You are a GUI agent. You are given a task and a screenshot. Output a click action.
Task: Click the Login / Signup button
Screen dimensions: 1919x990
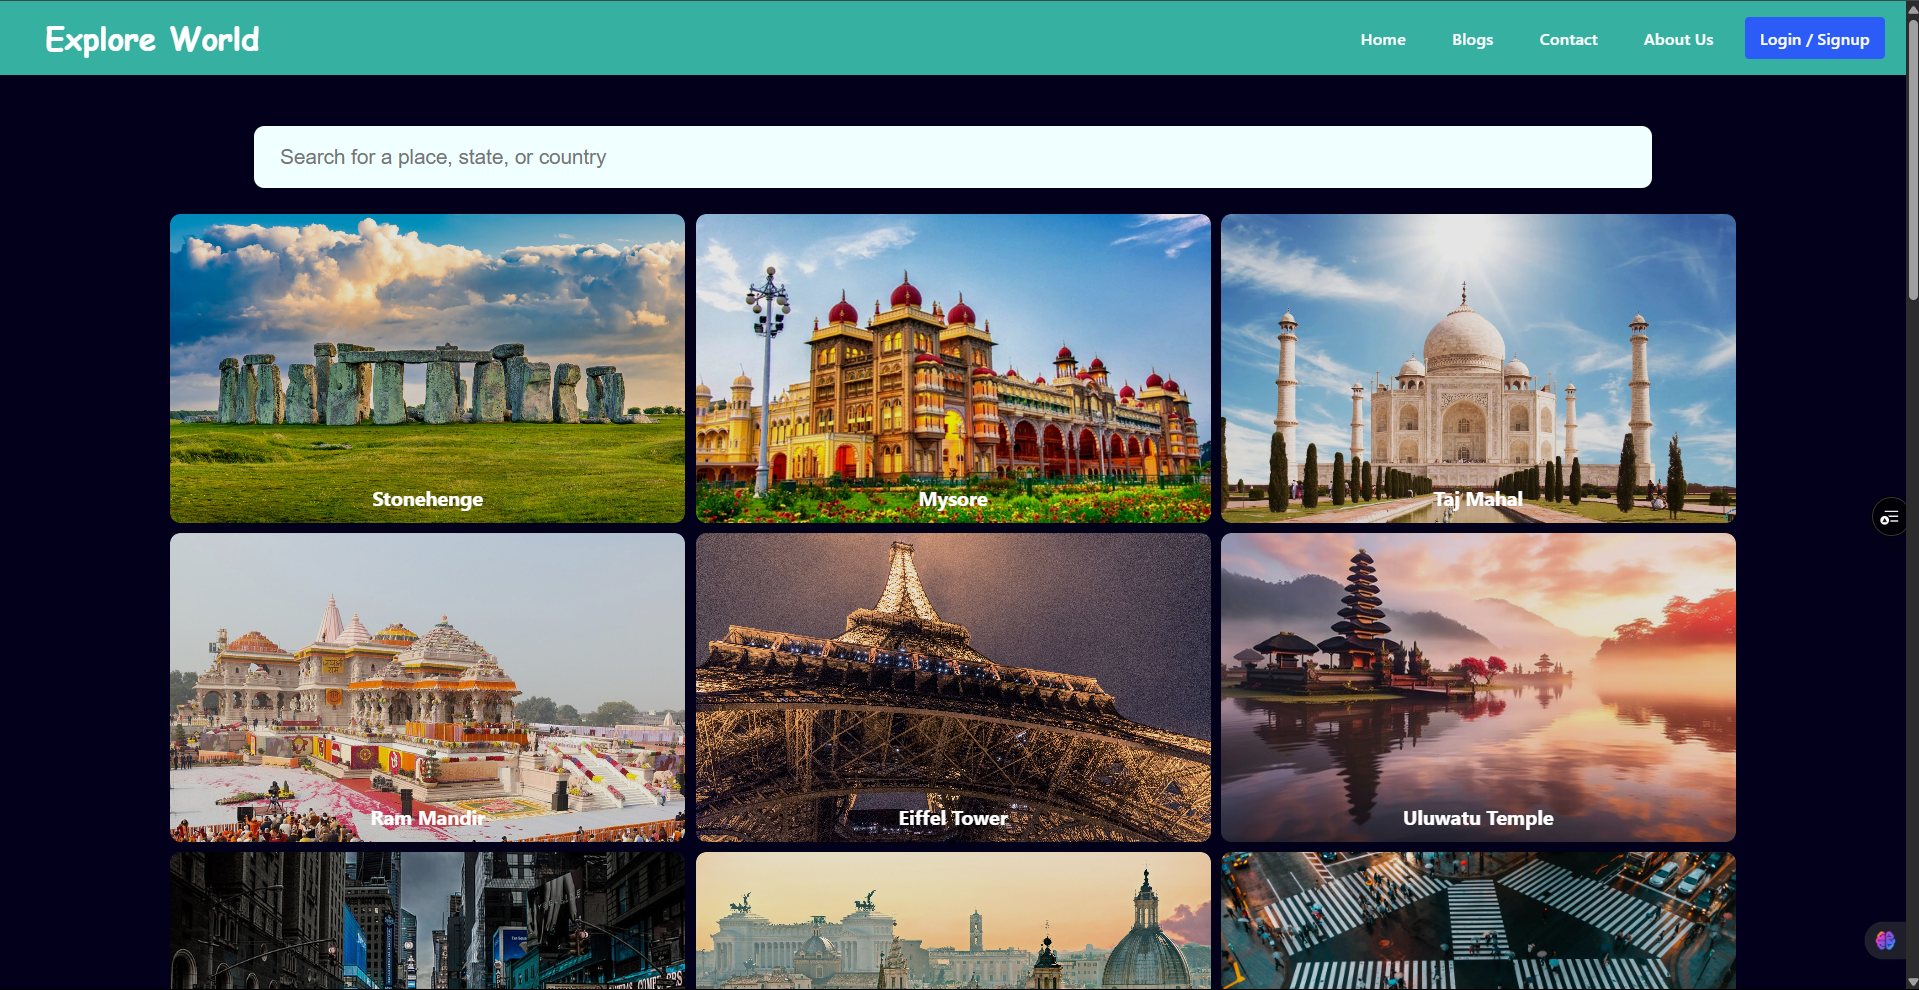[1814, 38]
